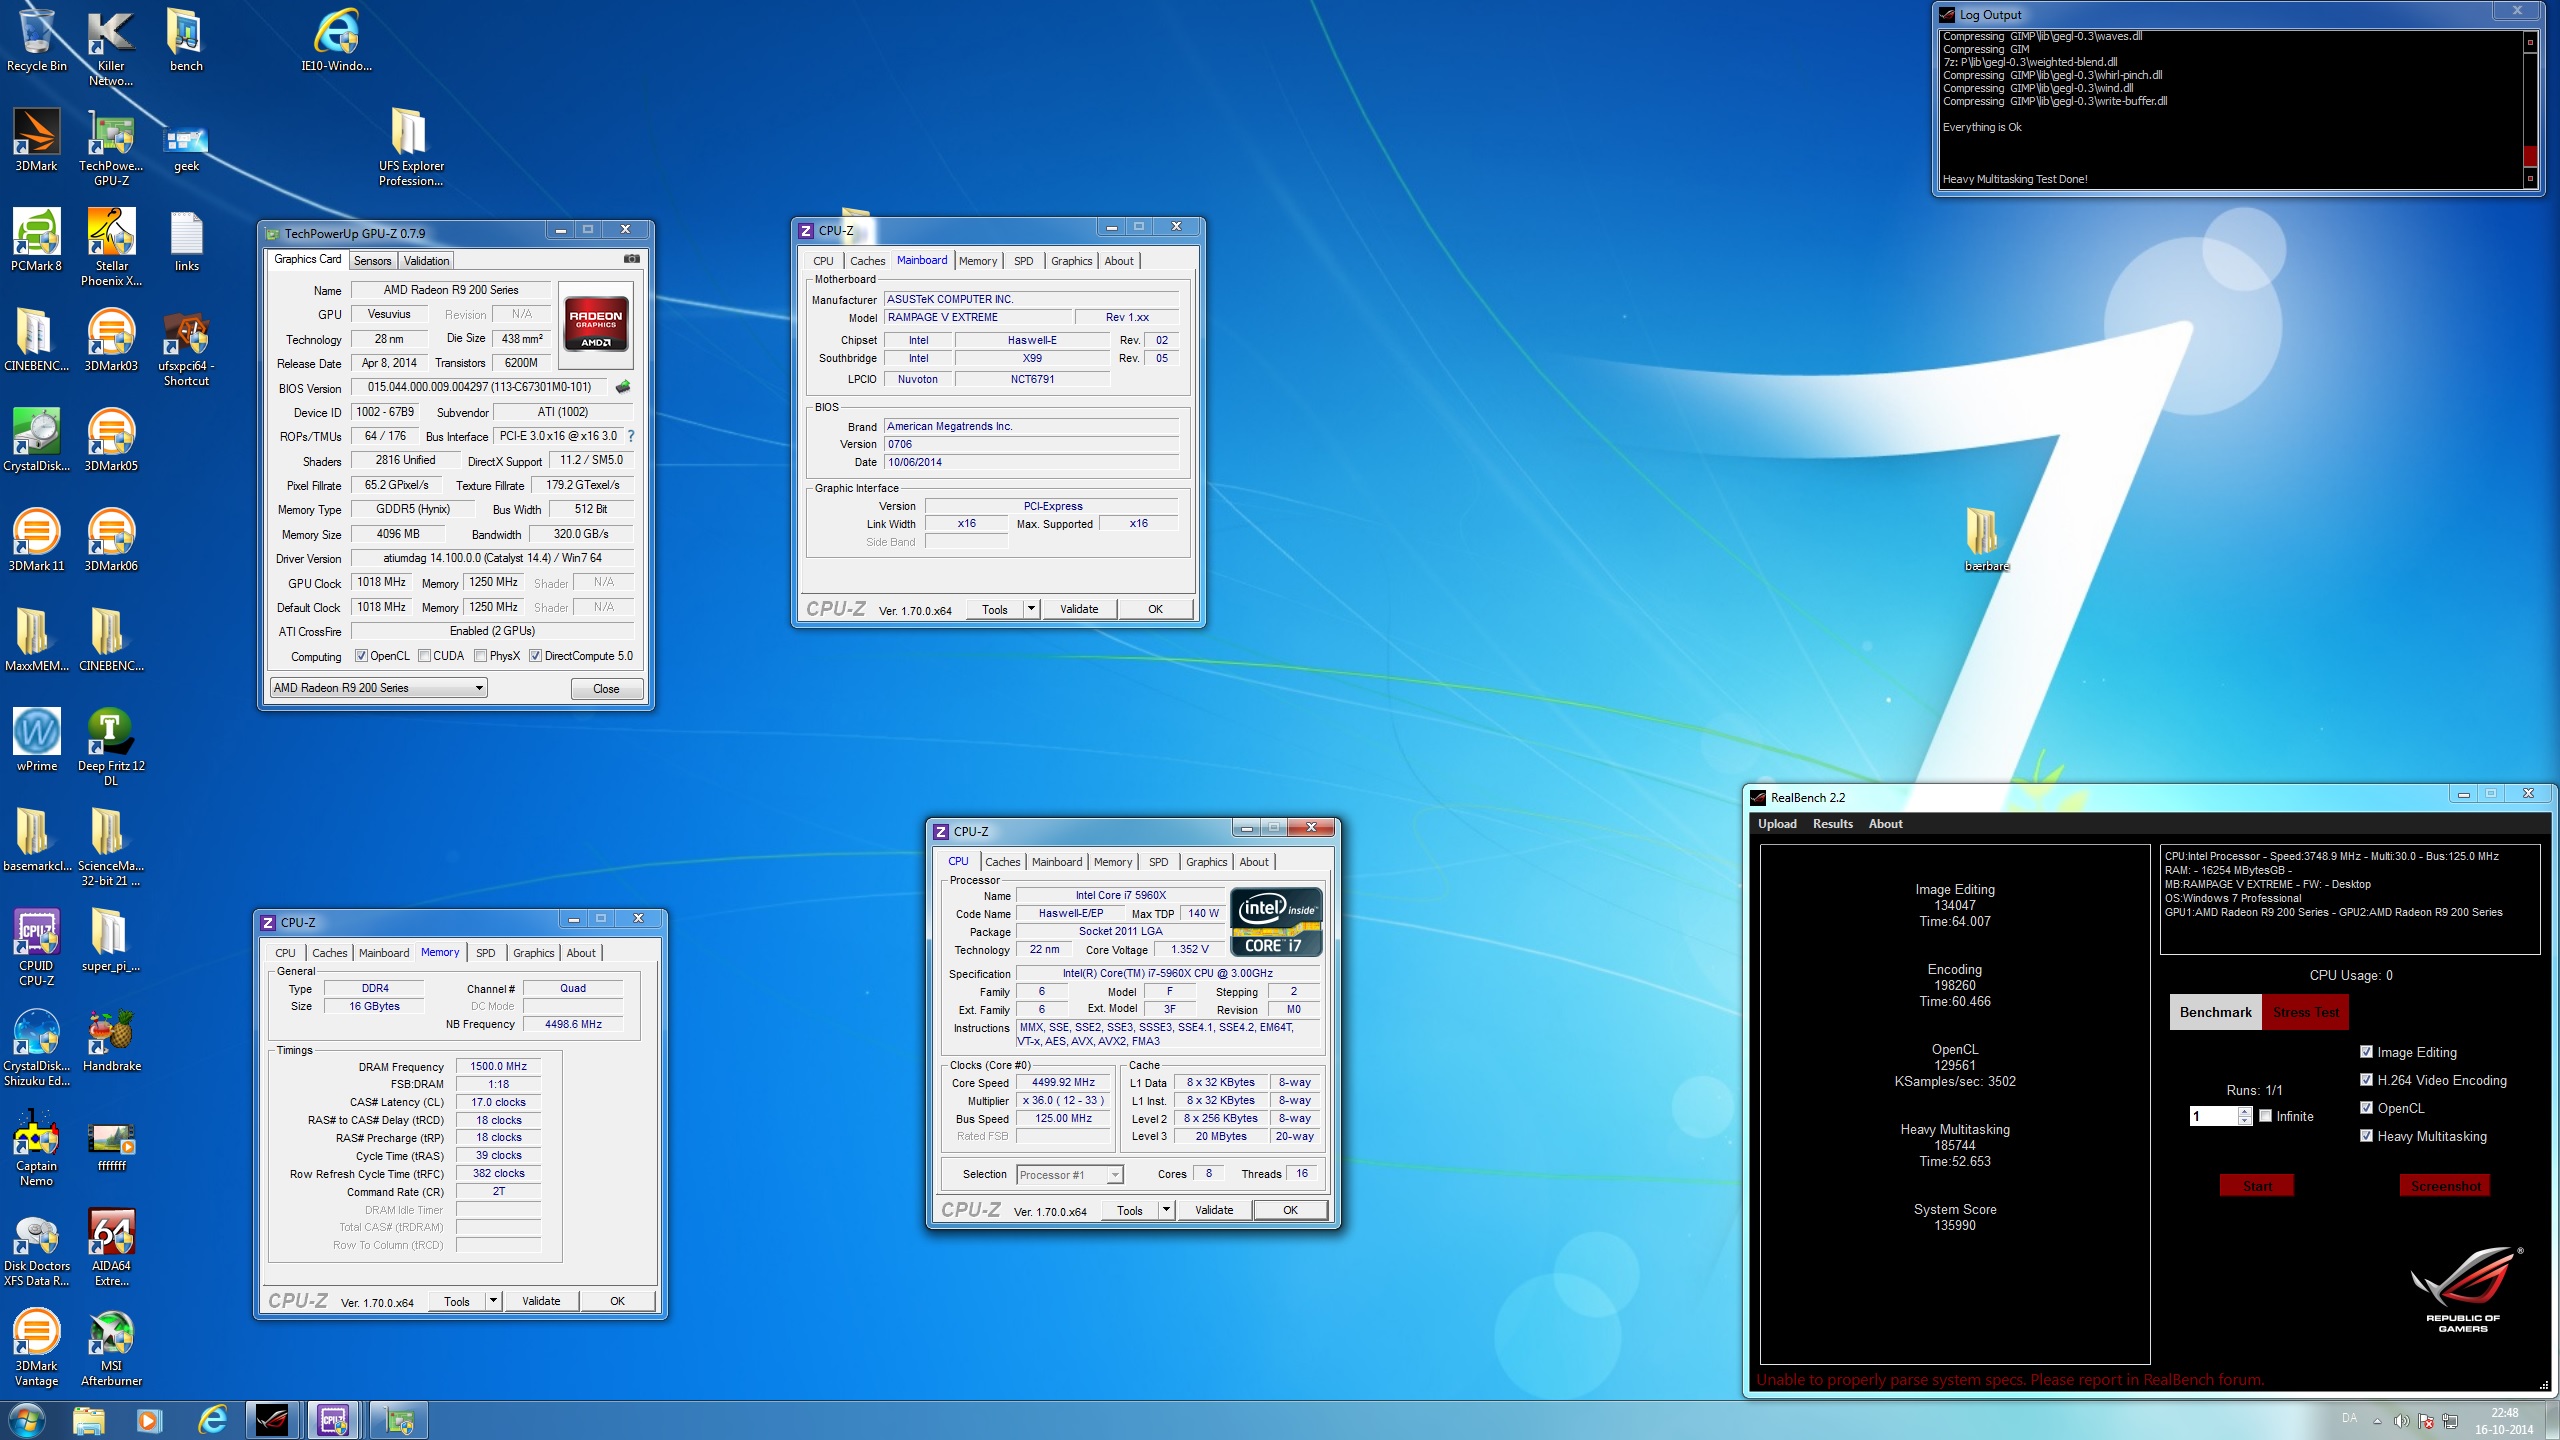Switch to the Sensors tab in GPU-Z
The image size is (2560, 1440).
[372, 261]
